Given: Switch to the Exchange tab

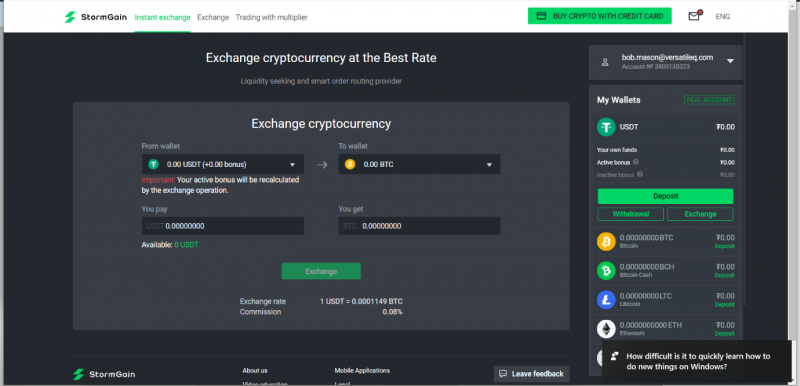Looking at the screenshot, I should click(213, 17).
